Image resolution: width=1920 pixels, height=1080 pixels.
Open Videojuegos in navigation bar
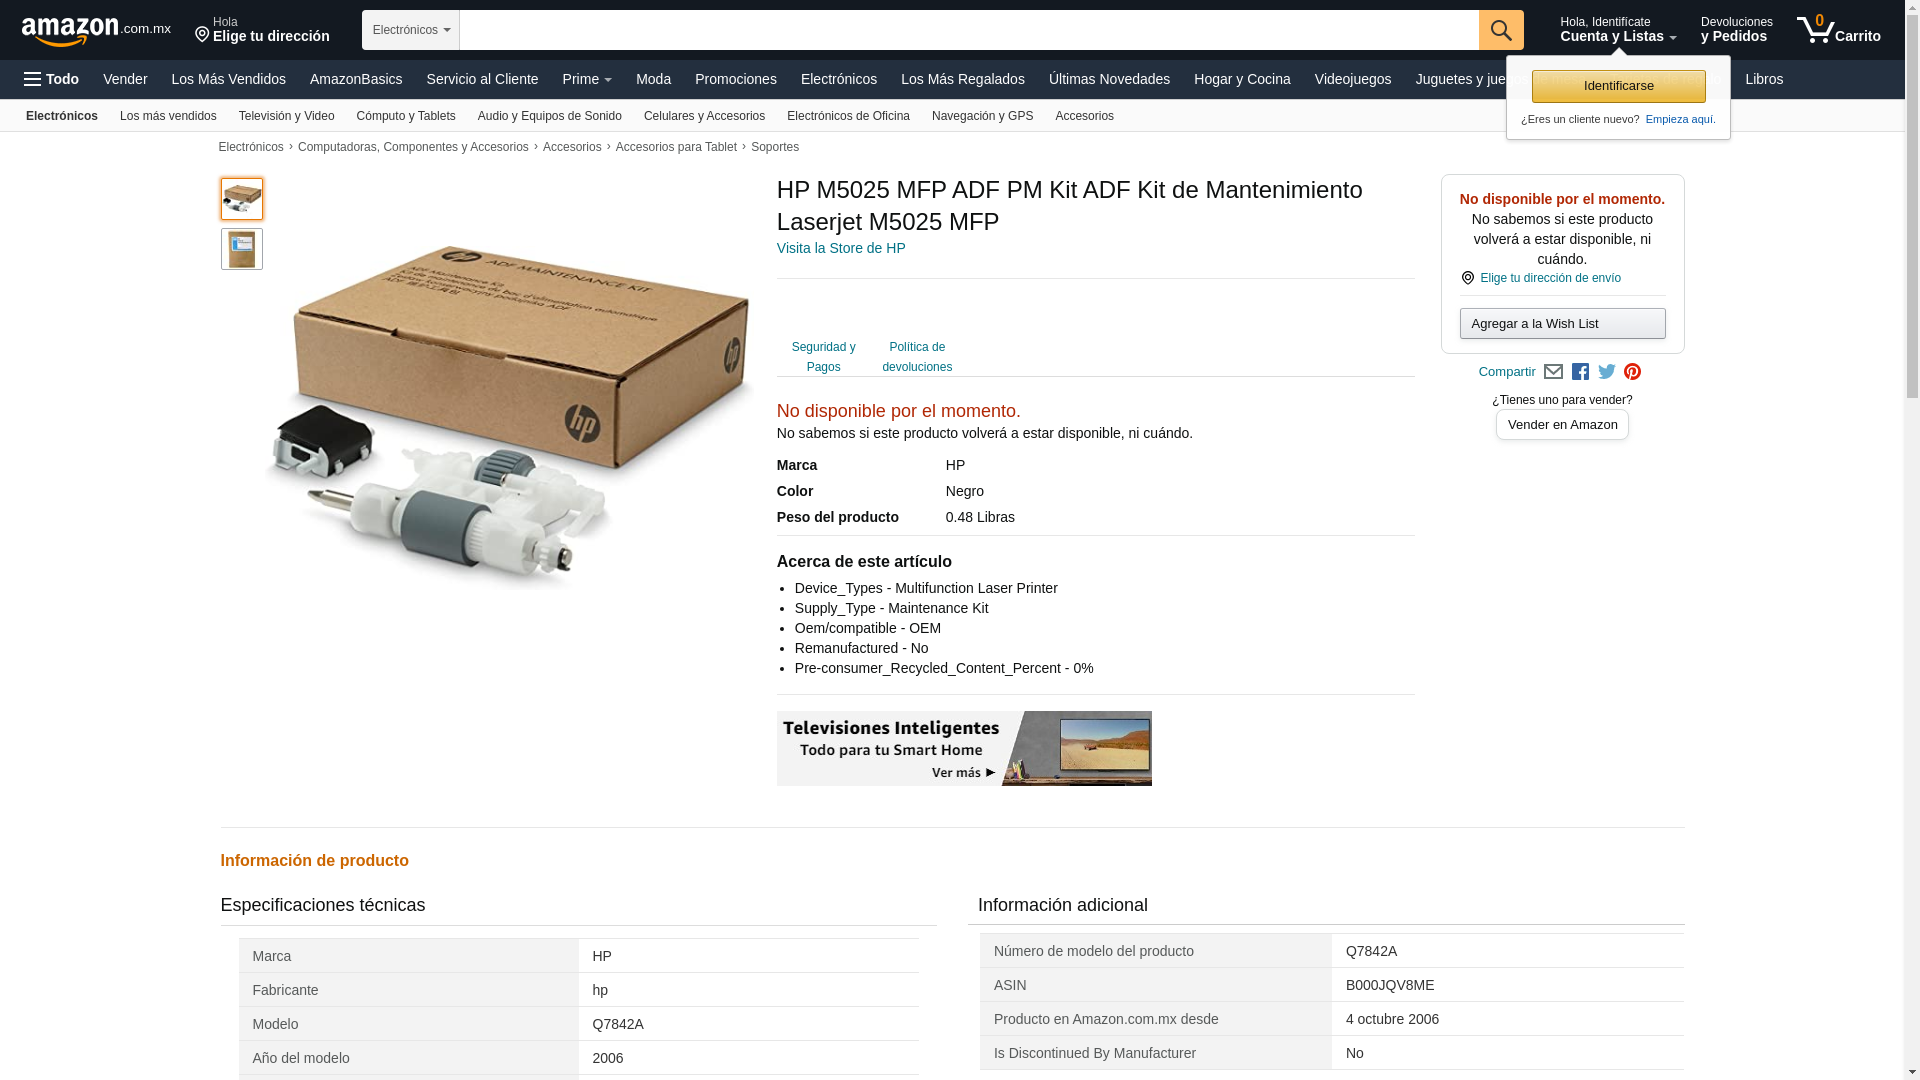pos(1352,79)
